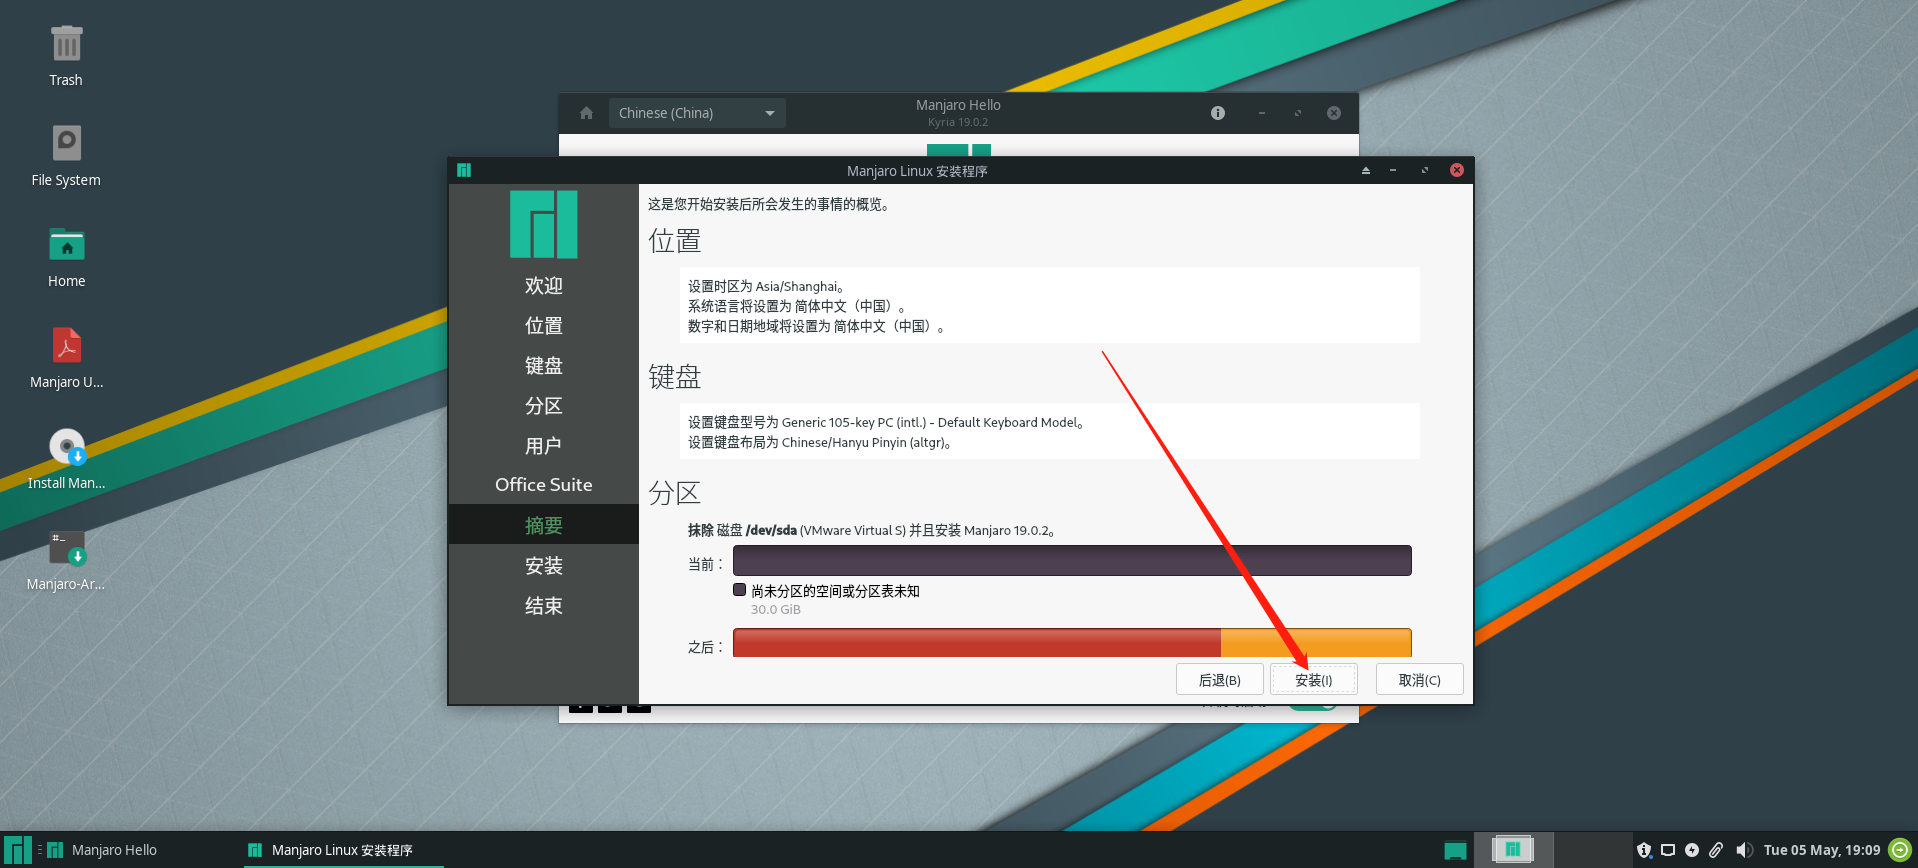The height and width of the screenshot is (868, 1918).
Task: Select the workspace switcher thumbnail
Action: tap(1513, 850)
